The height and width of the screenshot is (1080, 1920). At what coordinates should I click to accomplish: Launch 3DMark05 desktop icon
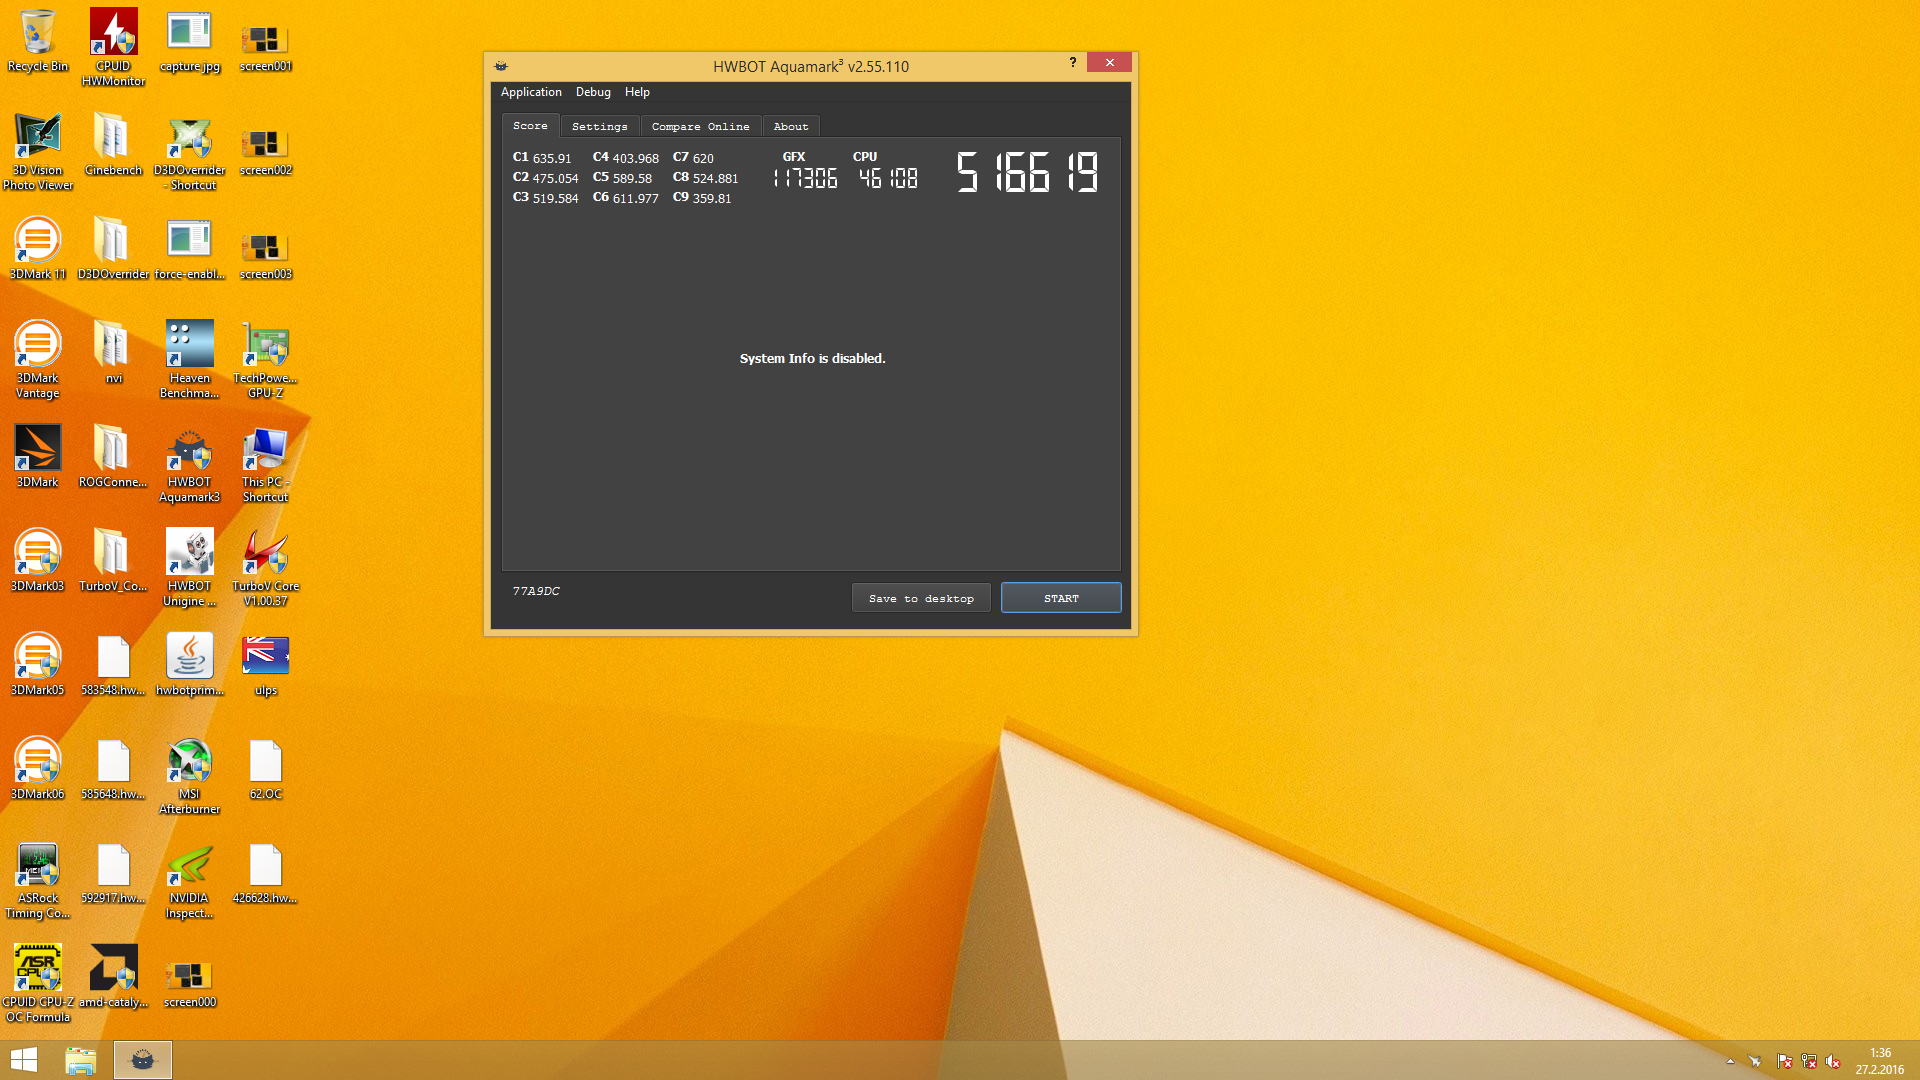click(38, 665)
